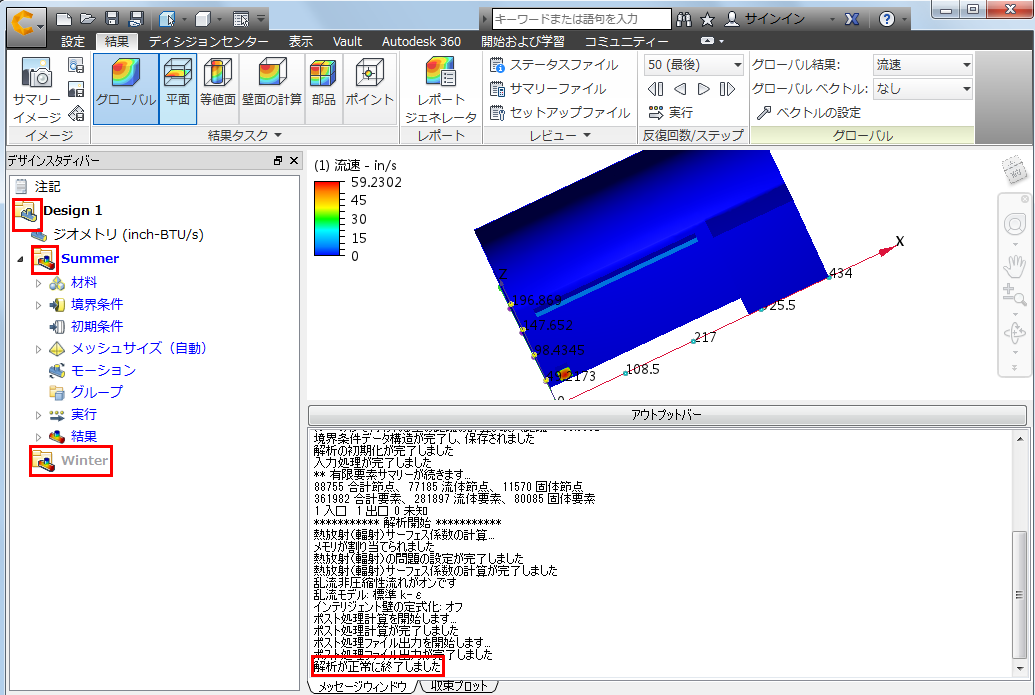Expand the 結果 tree node
Screen dimensions: 1035x695
click(38, 437)
